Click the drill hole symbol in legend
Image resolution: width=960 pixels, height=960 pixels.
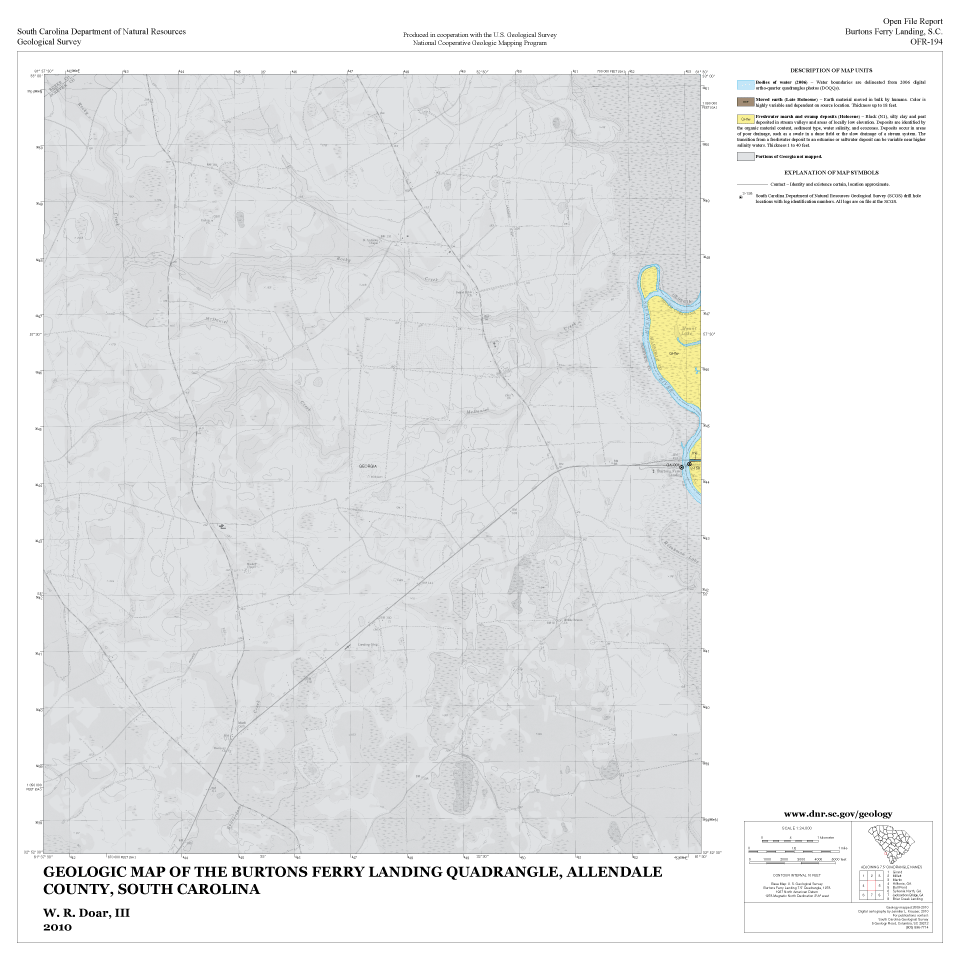tap(741, 196)
